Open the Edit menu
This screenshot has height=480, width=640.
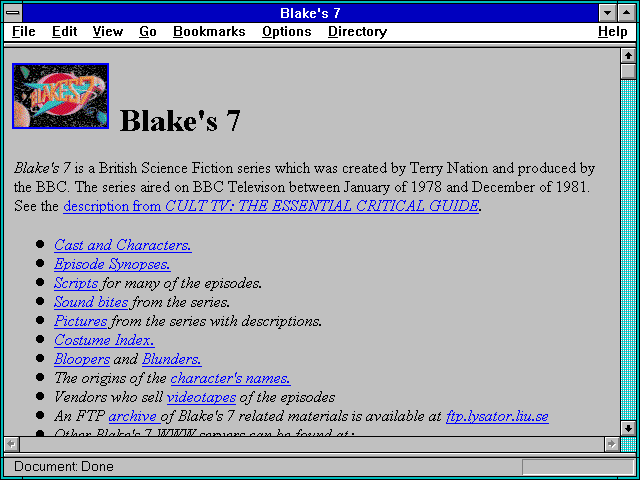coord(64,32)
